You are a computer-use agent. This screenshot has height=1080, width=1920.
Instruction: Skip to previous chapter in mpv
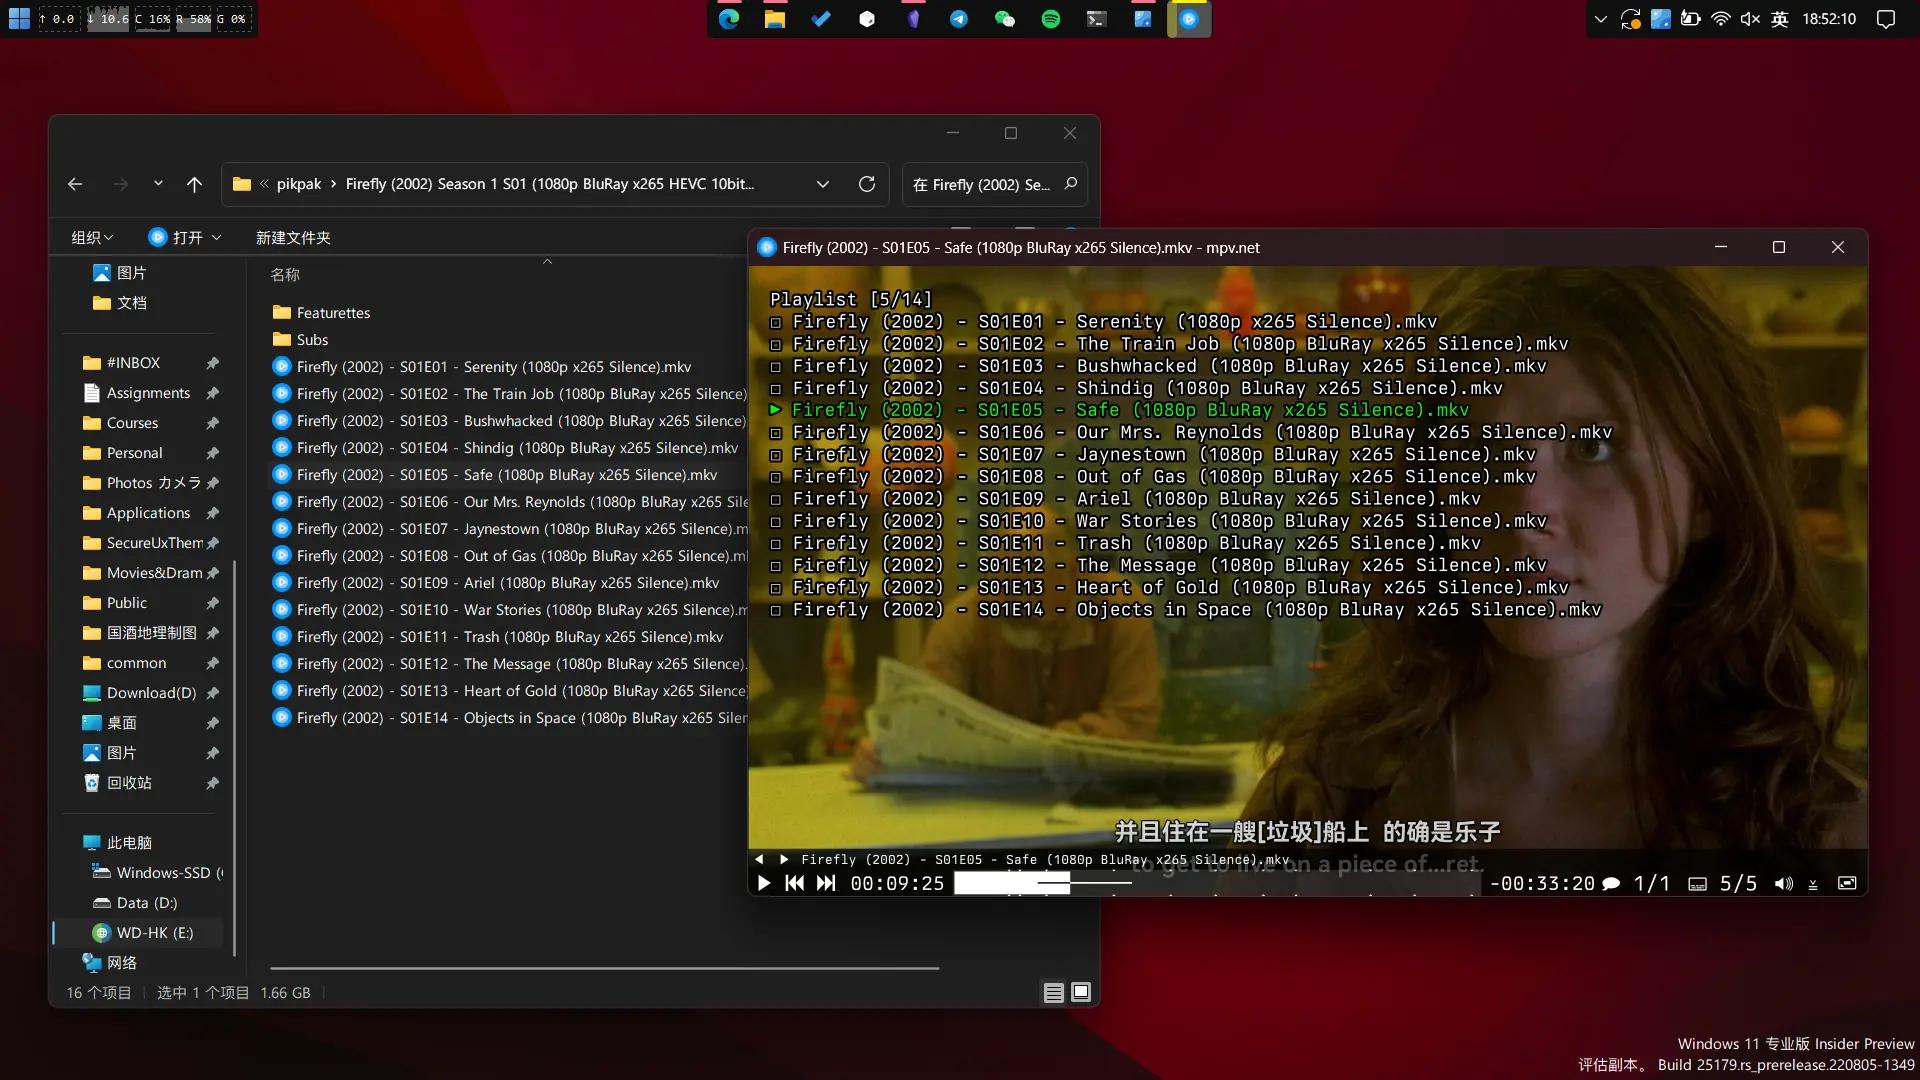(795, 883)
